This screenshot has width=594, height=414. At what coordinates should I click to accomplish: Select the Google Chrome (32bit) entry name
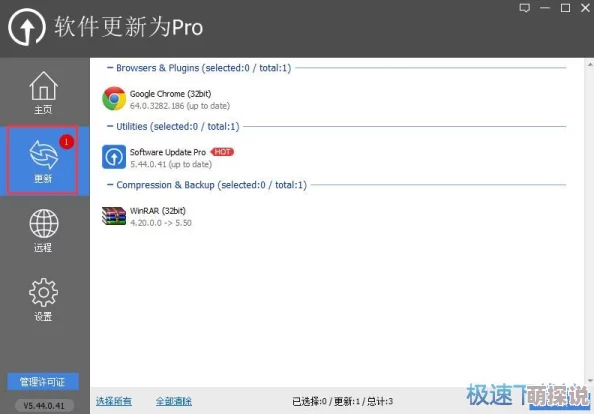(x=170, y=94)
